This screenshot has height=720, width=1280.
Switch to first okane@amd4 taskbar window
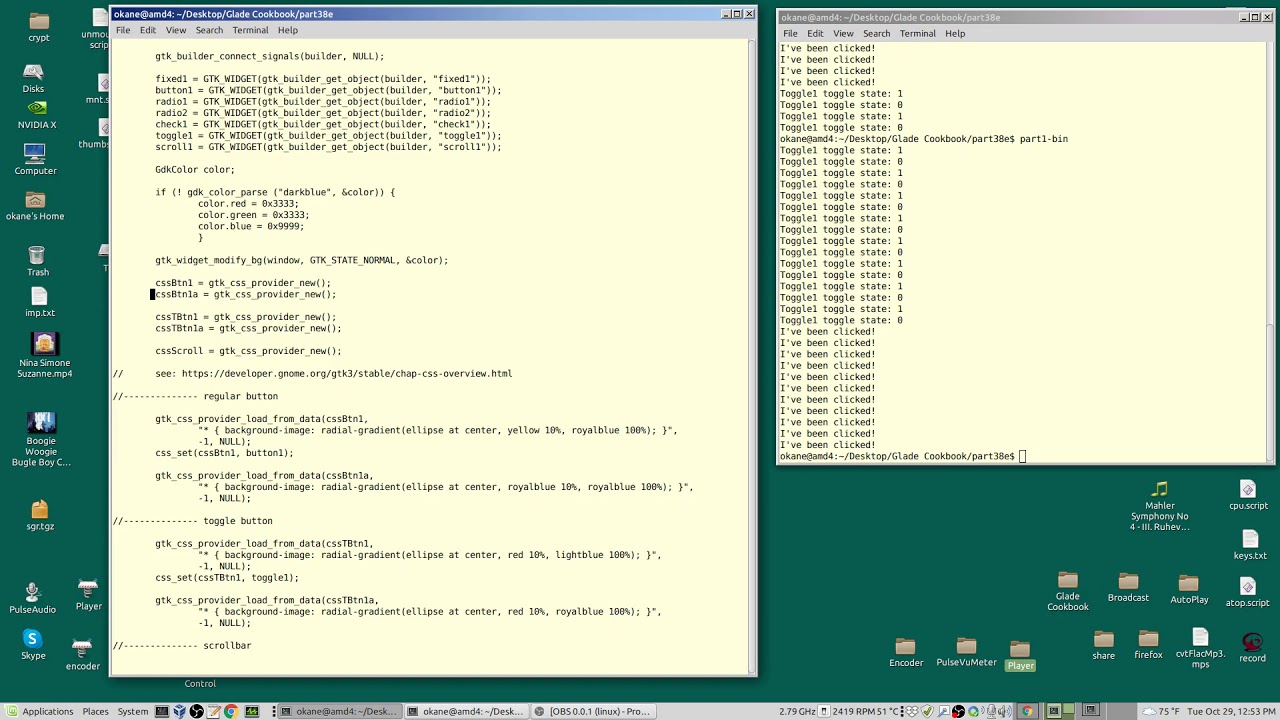[339, 711]
